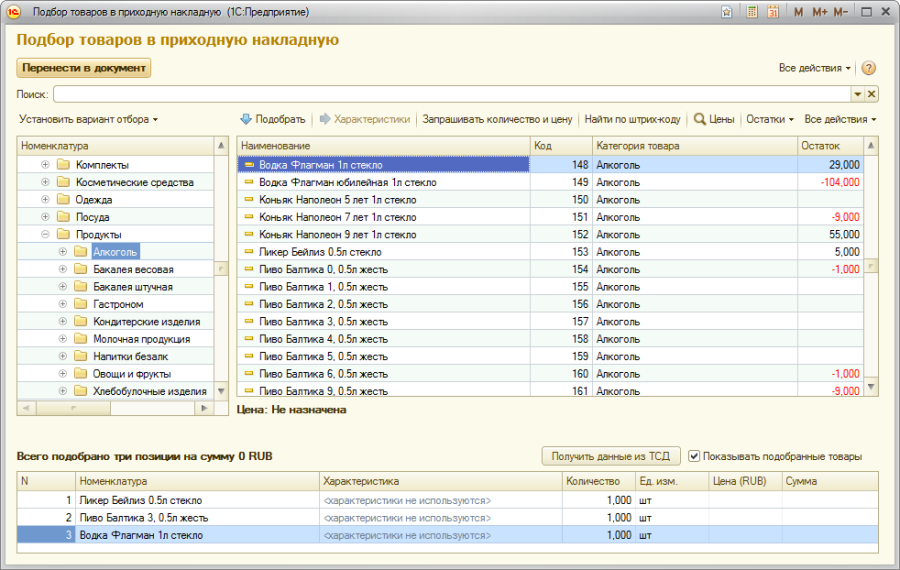
Task: Expand Бакалея весовая subfolder node
Action: [63, 269]
